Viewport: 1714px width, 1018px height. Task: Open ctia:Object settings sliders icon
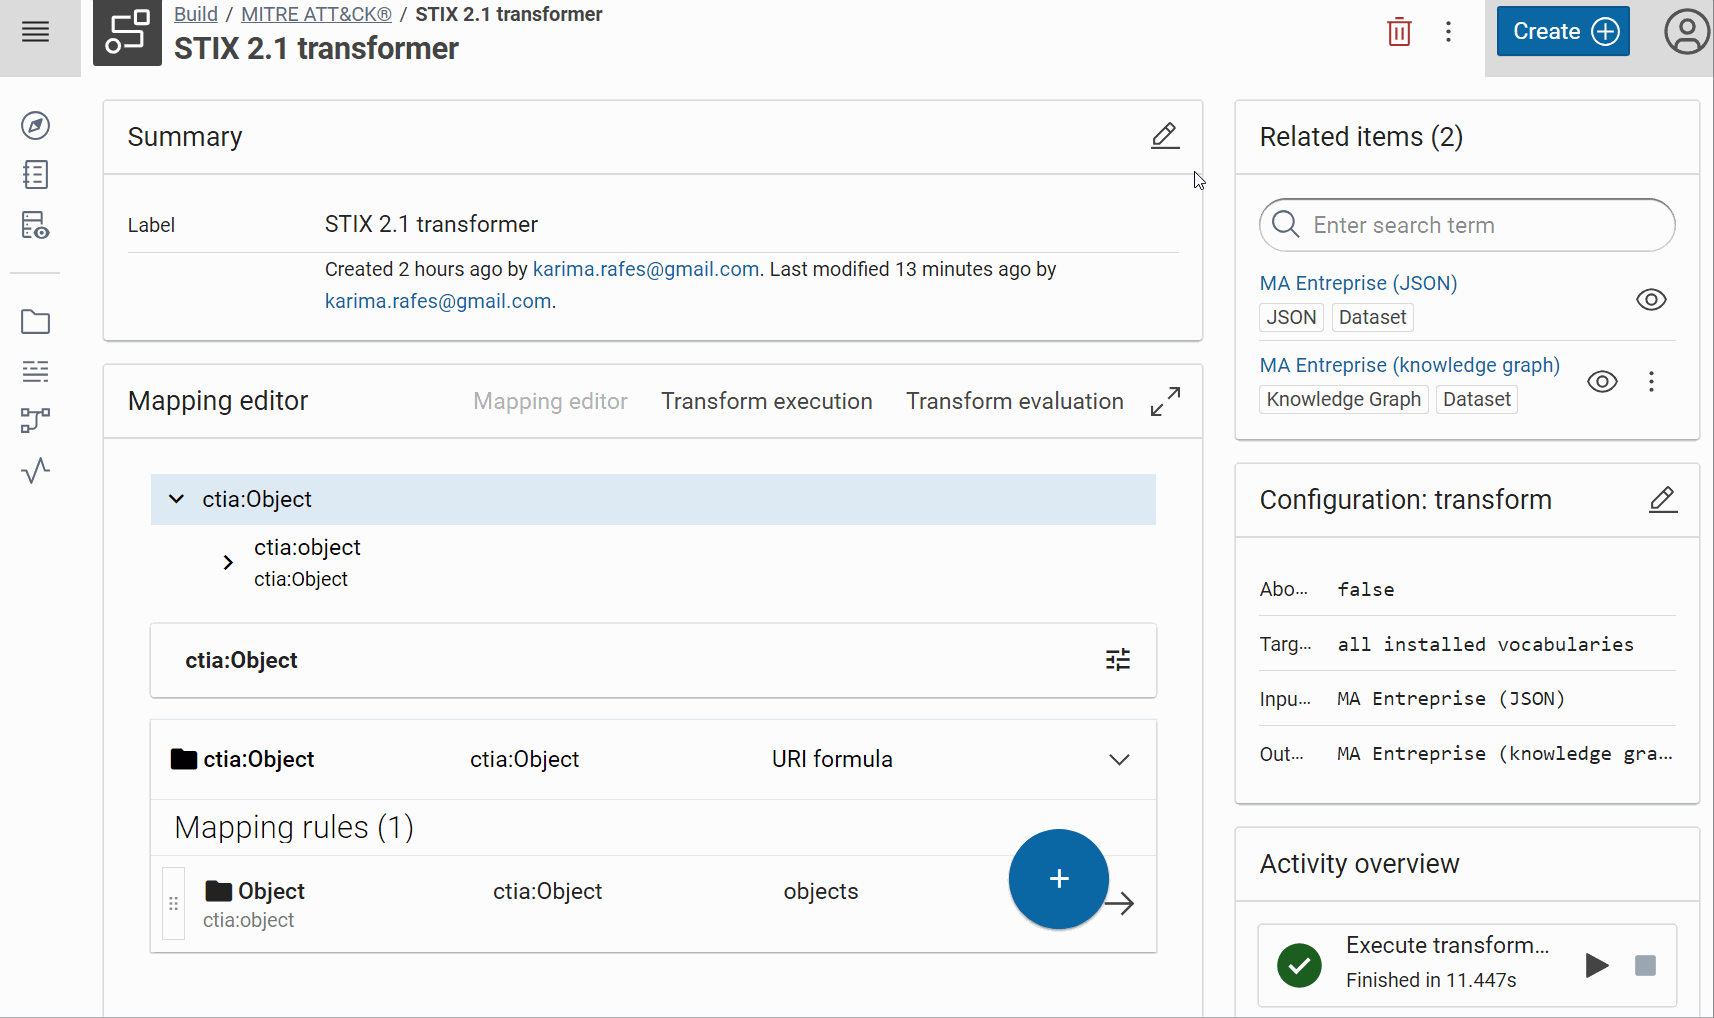click(x=1117, y=660)
